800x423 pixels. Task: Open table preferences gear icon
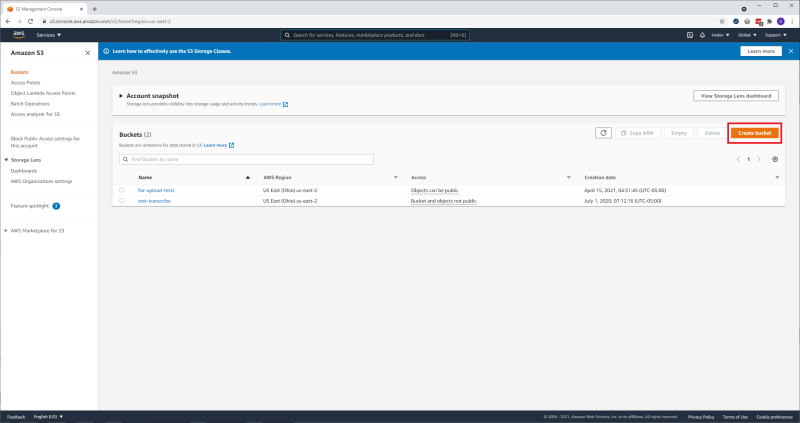point(775,159)
